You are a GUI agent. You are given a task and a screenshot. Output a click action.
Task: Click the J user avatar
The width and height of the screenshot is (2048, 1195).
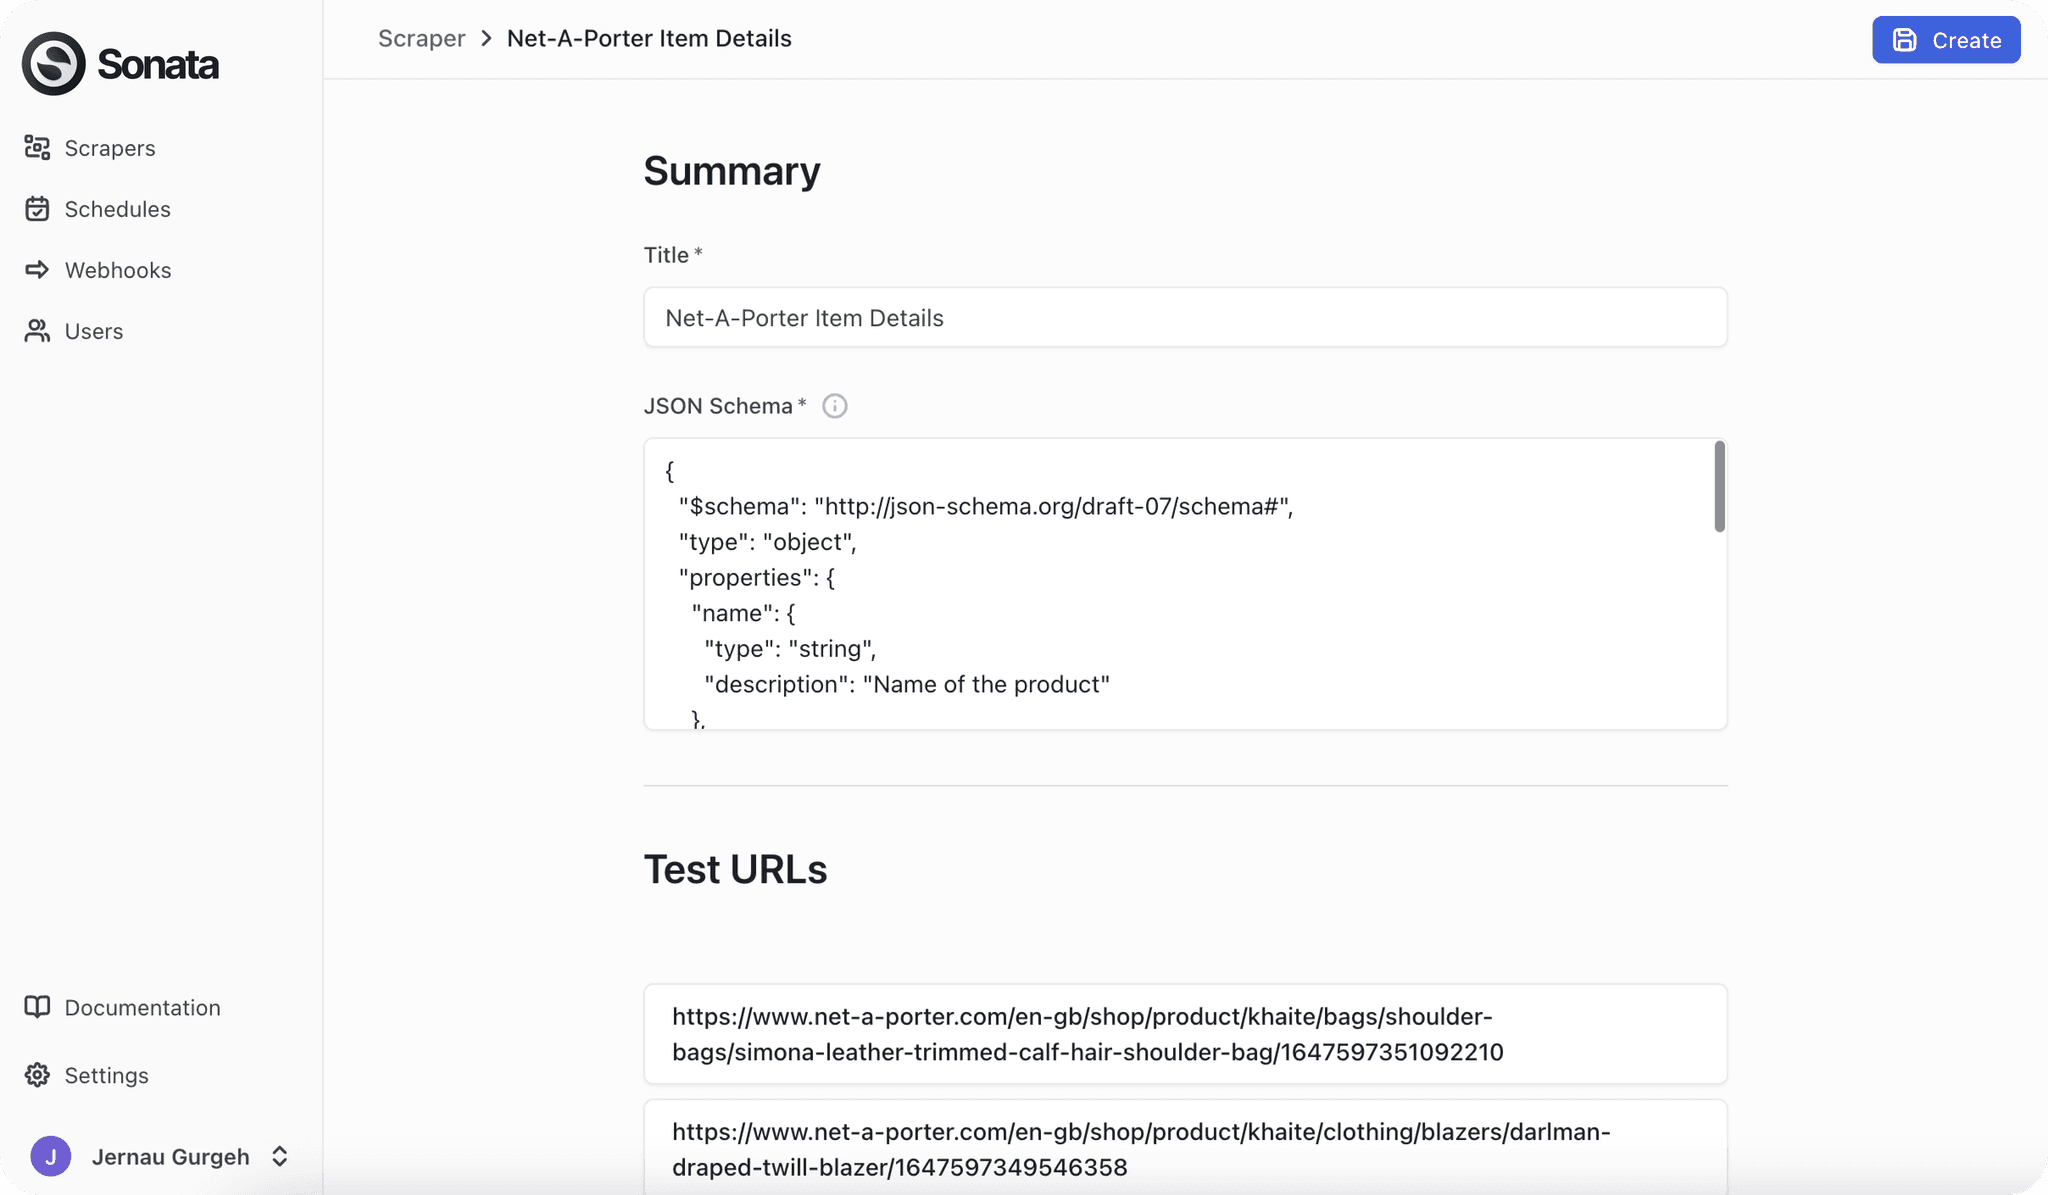(x=51, y=1157)
